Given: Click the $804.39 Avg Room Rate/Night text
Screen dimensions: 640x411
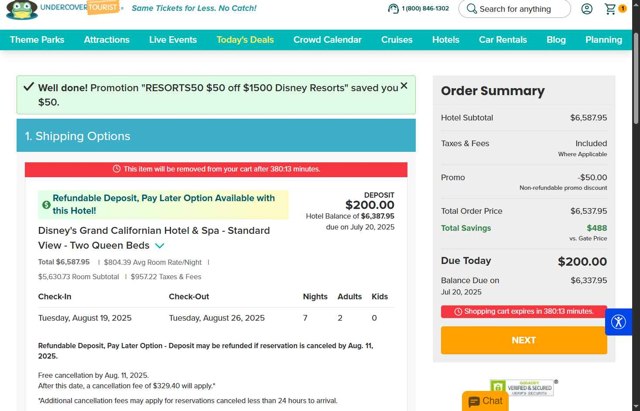Looking at the screenshot, I should [x=153, y=262].
